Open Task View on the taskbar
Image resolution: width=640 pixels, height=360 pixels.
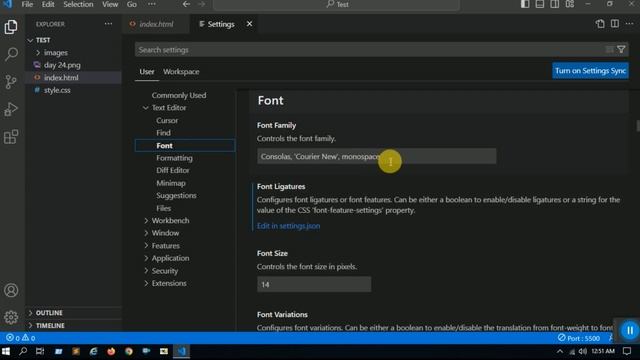(x=40, y=351)
